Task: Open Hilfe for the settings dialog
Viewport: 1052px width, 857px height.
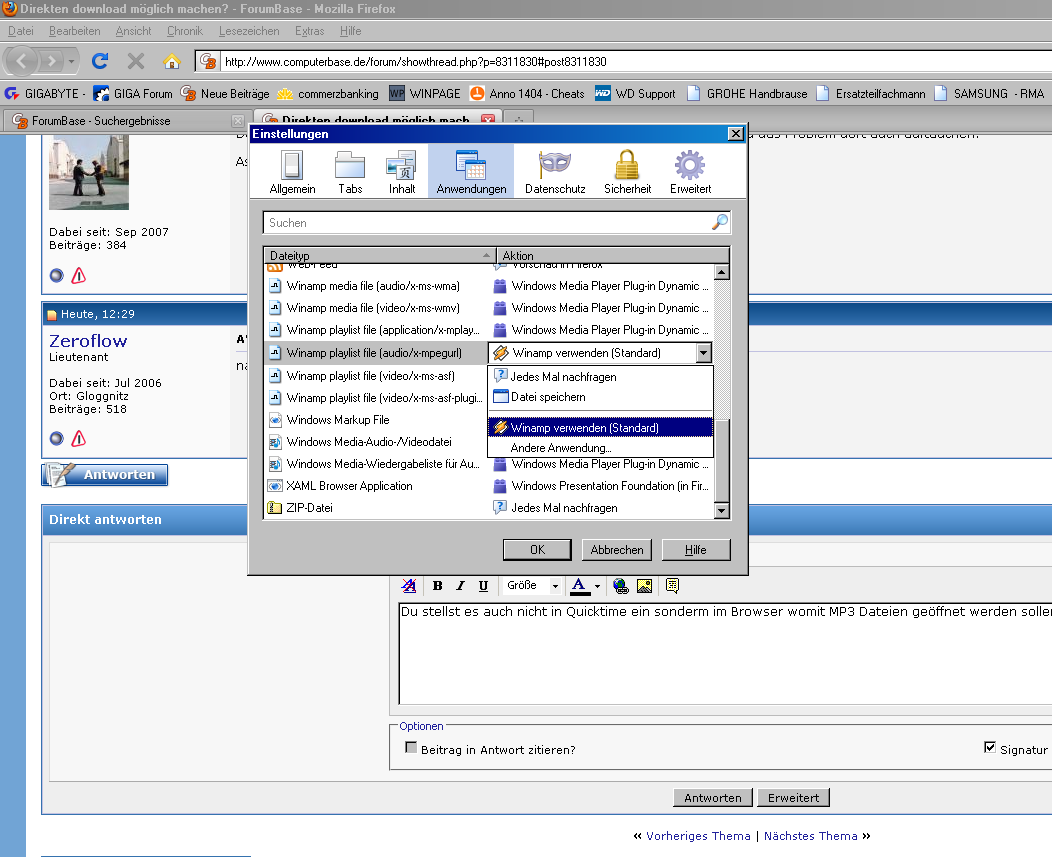Action: point(696,550)
